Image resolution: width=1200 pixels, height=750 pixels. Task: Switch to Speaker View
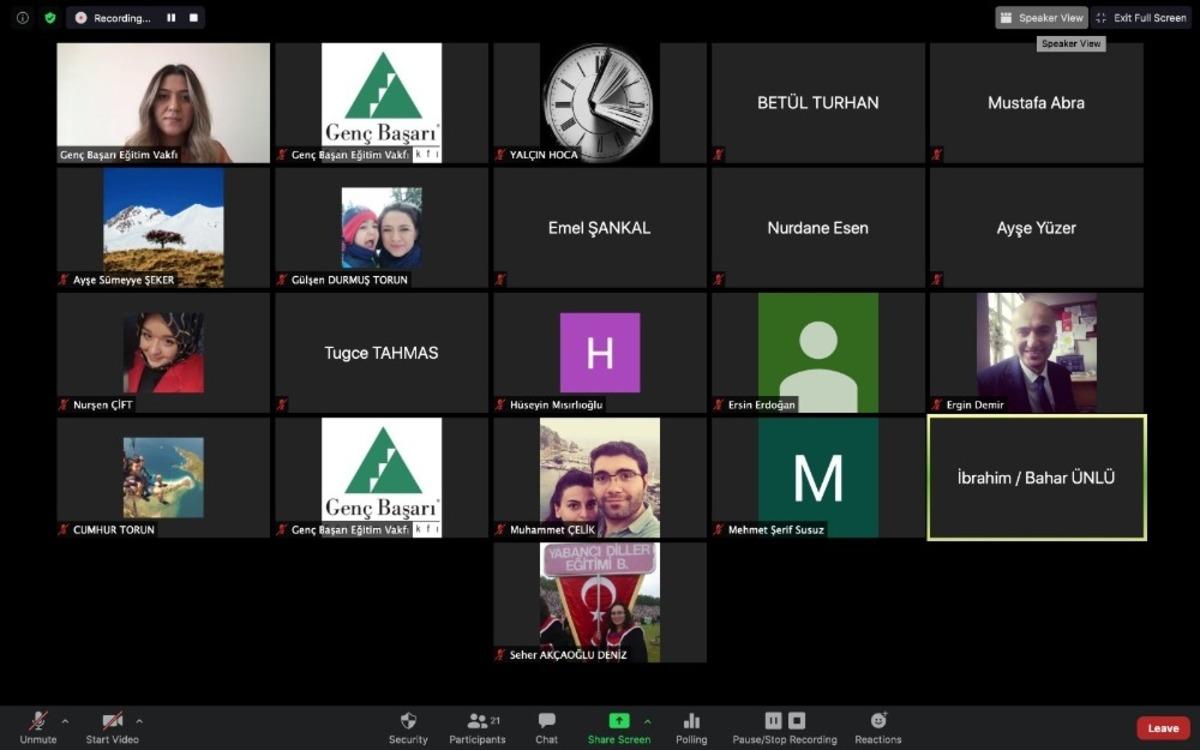(1041, 18)
